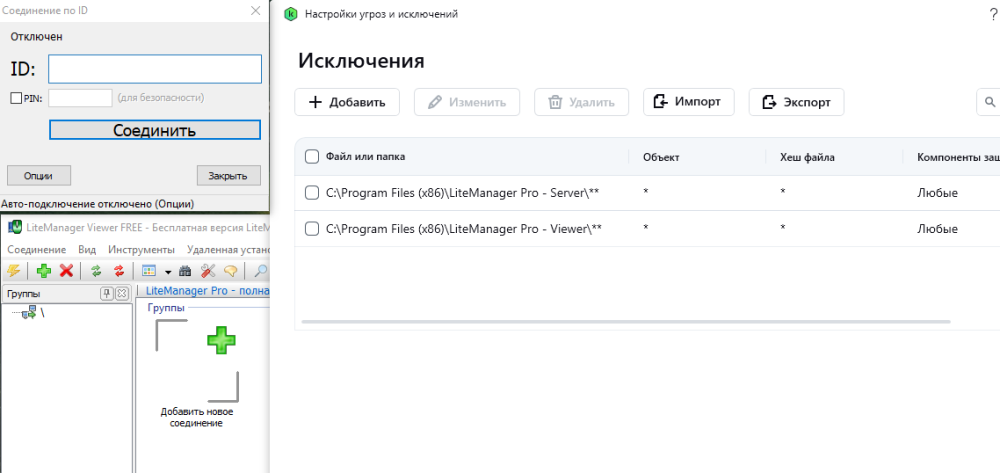The width and height of the screenshot is (1000, 473).
Task: Sort by Объект column header
Action: coord(661,157)
